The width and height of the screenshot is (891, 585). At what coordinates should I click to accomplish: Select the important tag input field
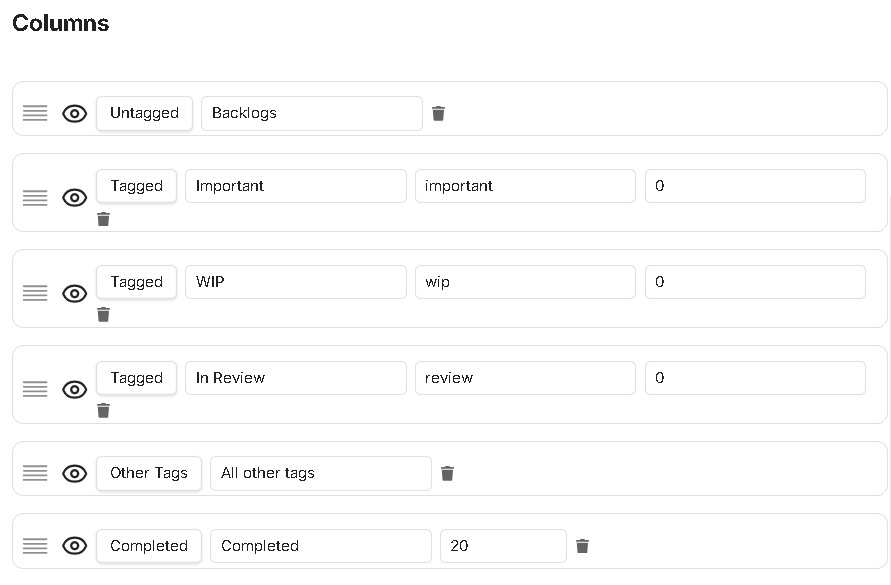[525, 185]
